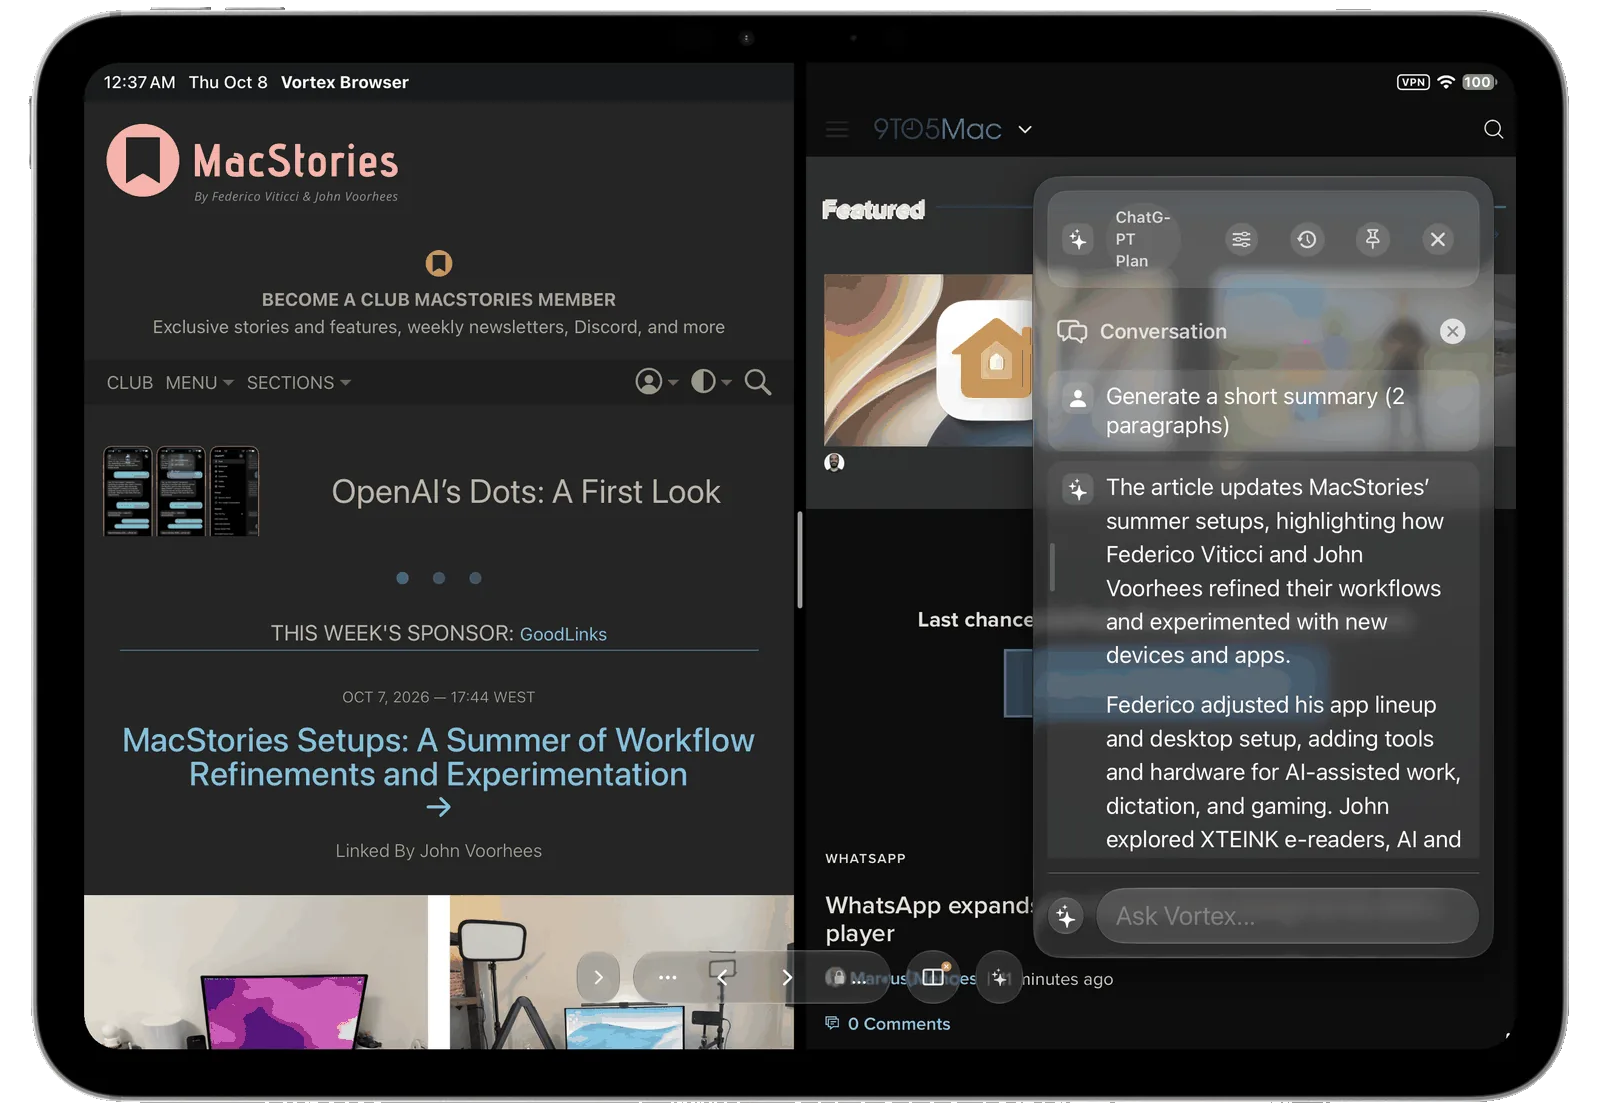Open the assistant settings sliders icon
This screenshot has height=1112, width=1600.
1241,239
